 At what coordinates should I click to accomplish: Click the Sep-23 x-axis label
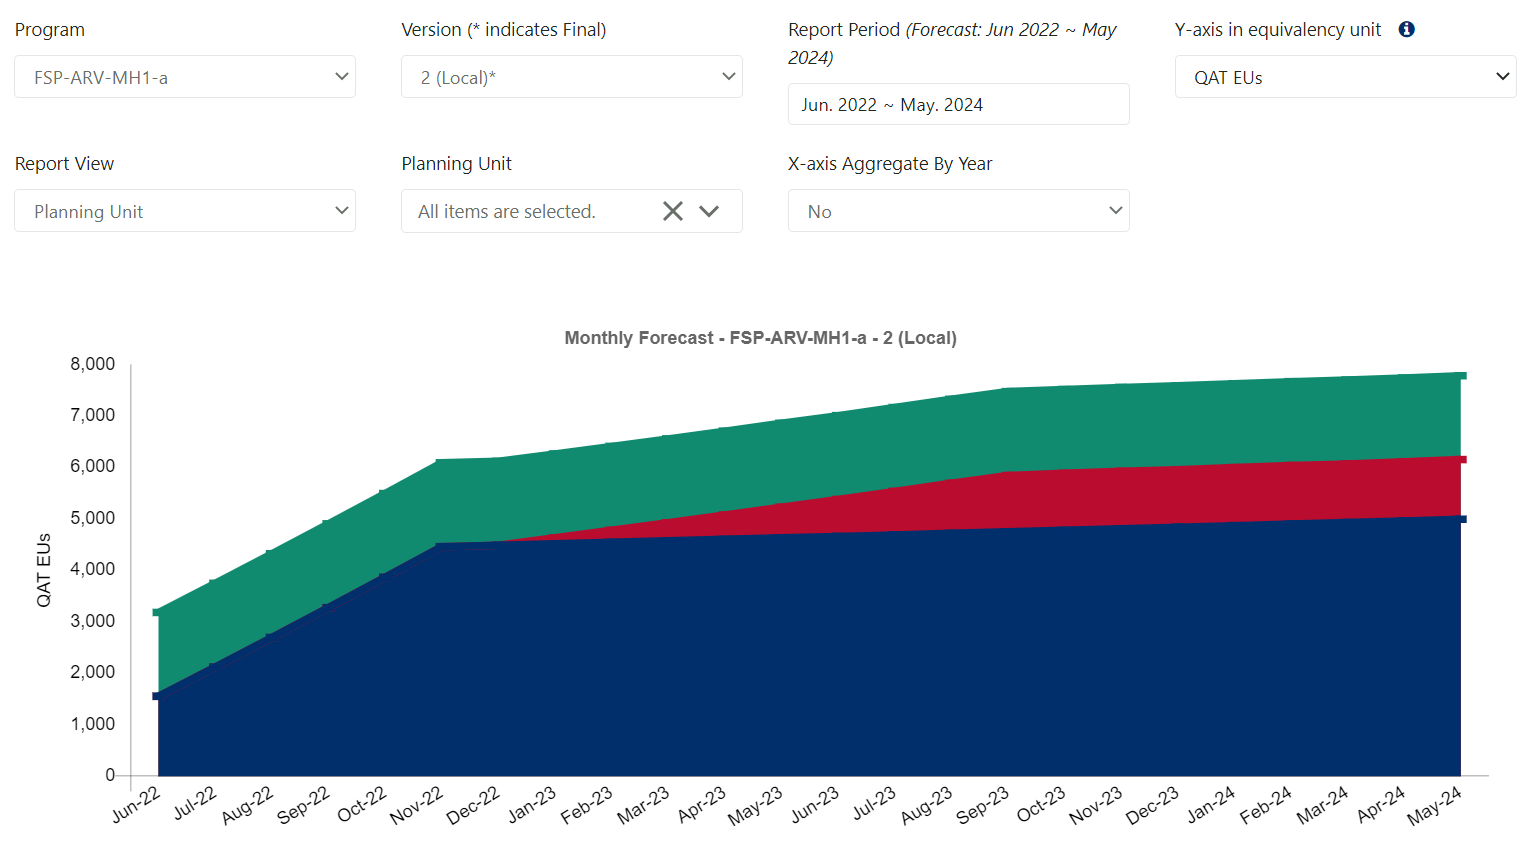coord(982,805)
